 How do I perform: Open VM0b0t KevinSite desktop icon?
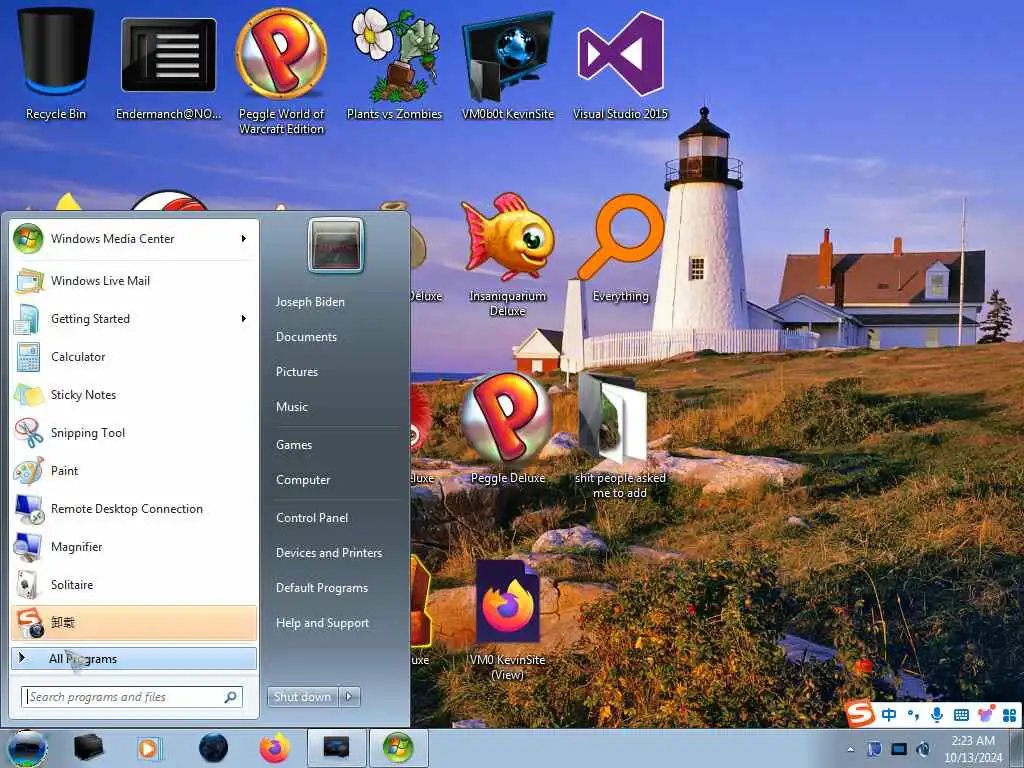pyautogui.click(x=507, y=64)
